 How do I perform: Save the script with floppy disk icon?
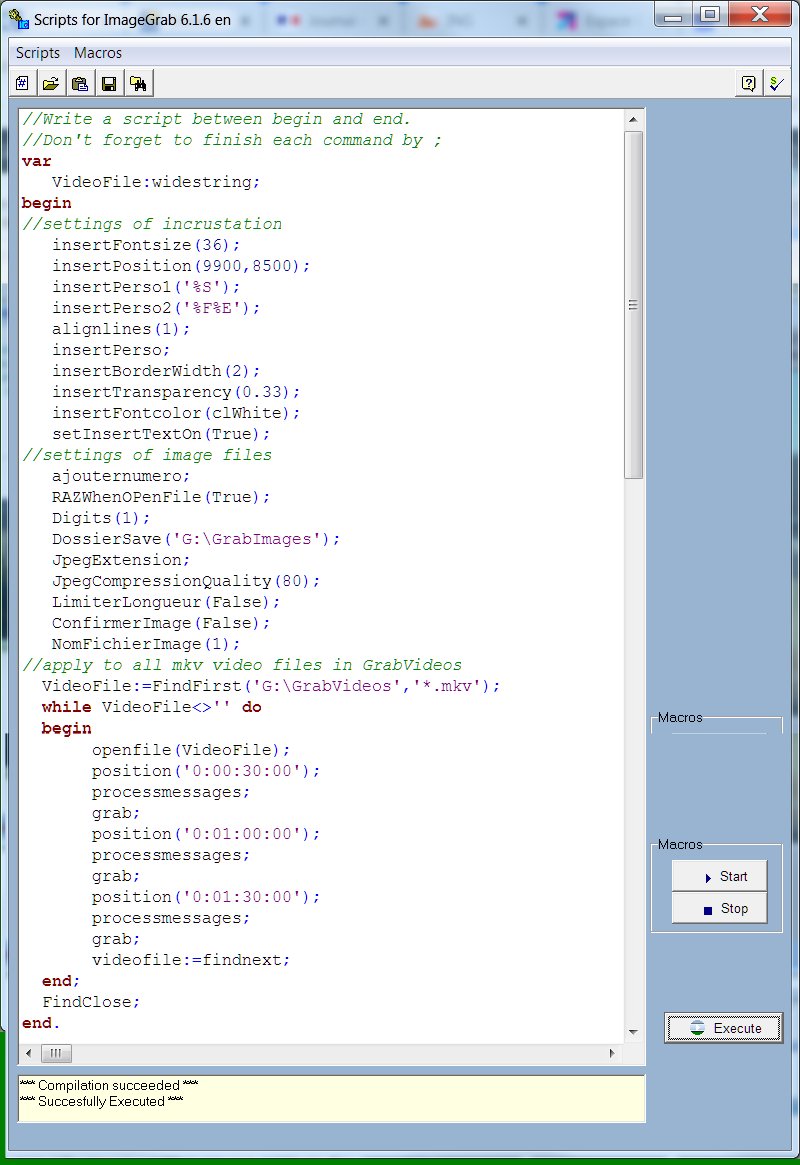(109, 83)
